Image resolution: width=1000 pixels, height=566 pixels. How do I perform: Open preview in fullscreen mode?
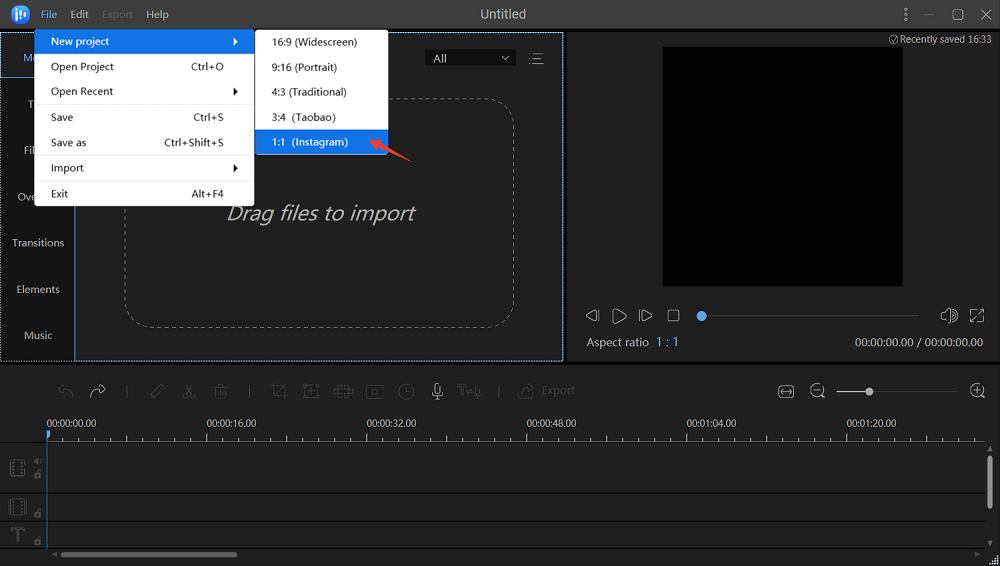point(977,315)
